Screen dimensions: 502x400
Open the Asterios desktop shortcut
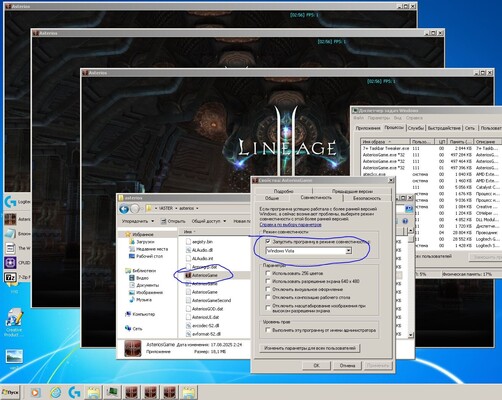point(10,219)
